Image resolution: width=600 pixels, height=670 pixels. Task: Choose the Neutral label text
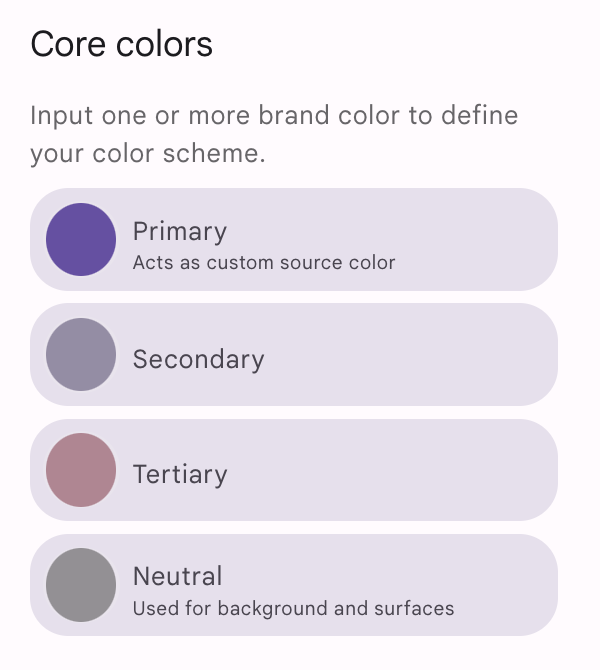point(178,576)
